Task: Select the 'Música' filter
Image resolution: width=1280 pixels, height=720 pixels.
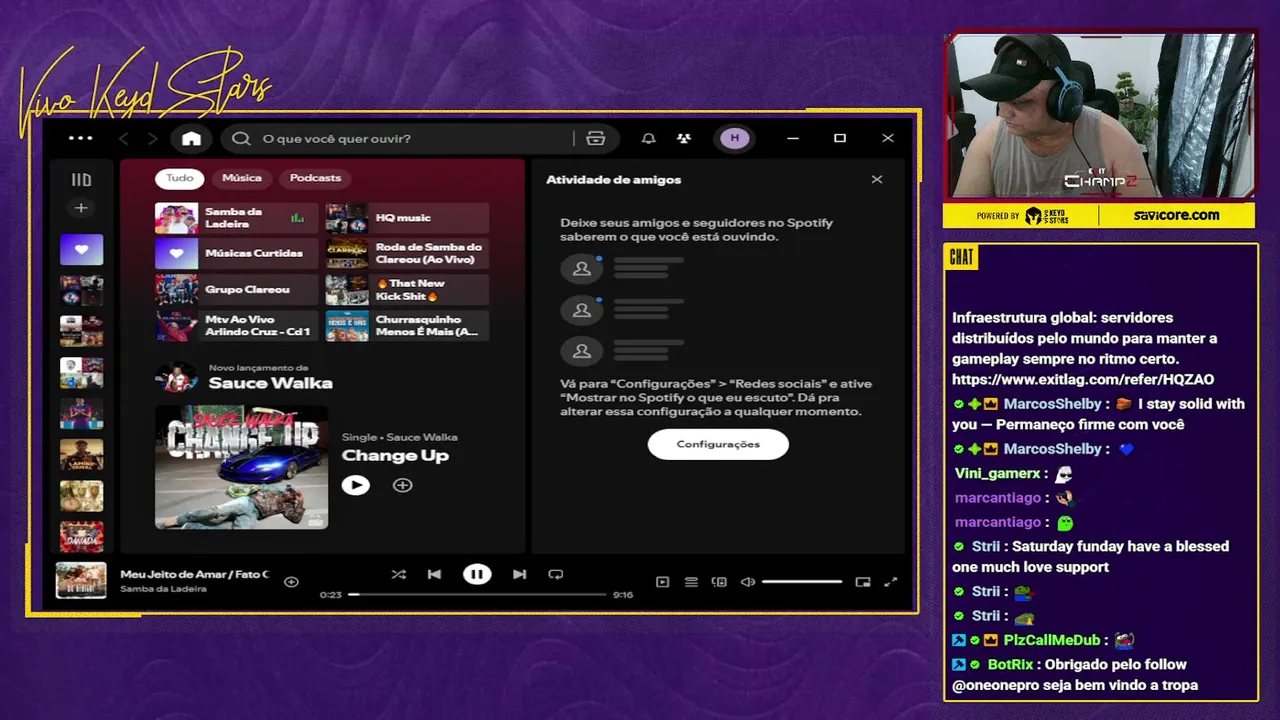Action: (x=242, y=178)
